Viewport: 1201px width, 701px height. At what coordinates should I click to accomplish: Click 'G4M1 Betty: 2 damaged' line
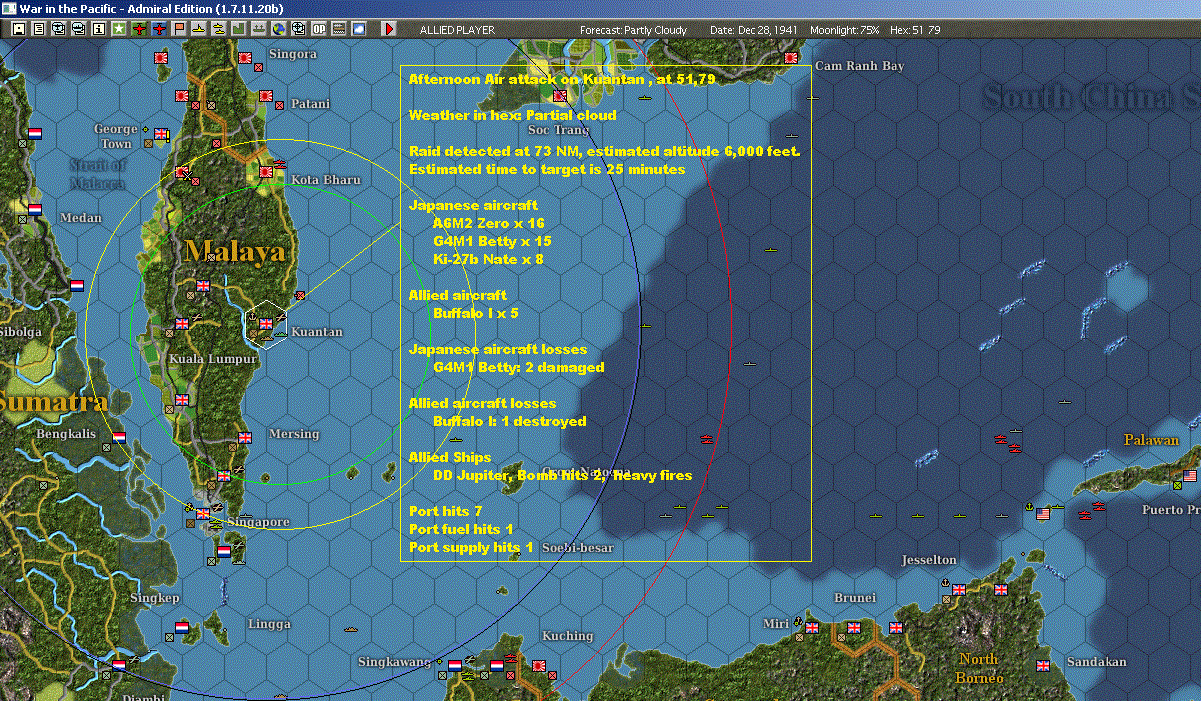pos(519,367)
